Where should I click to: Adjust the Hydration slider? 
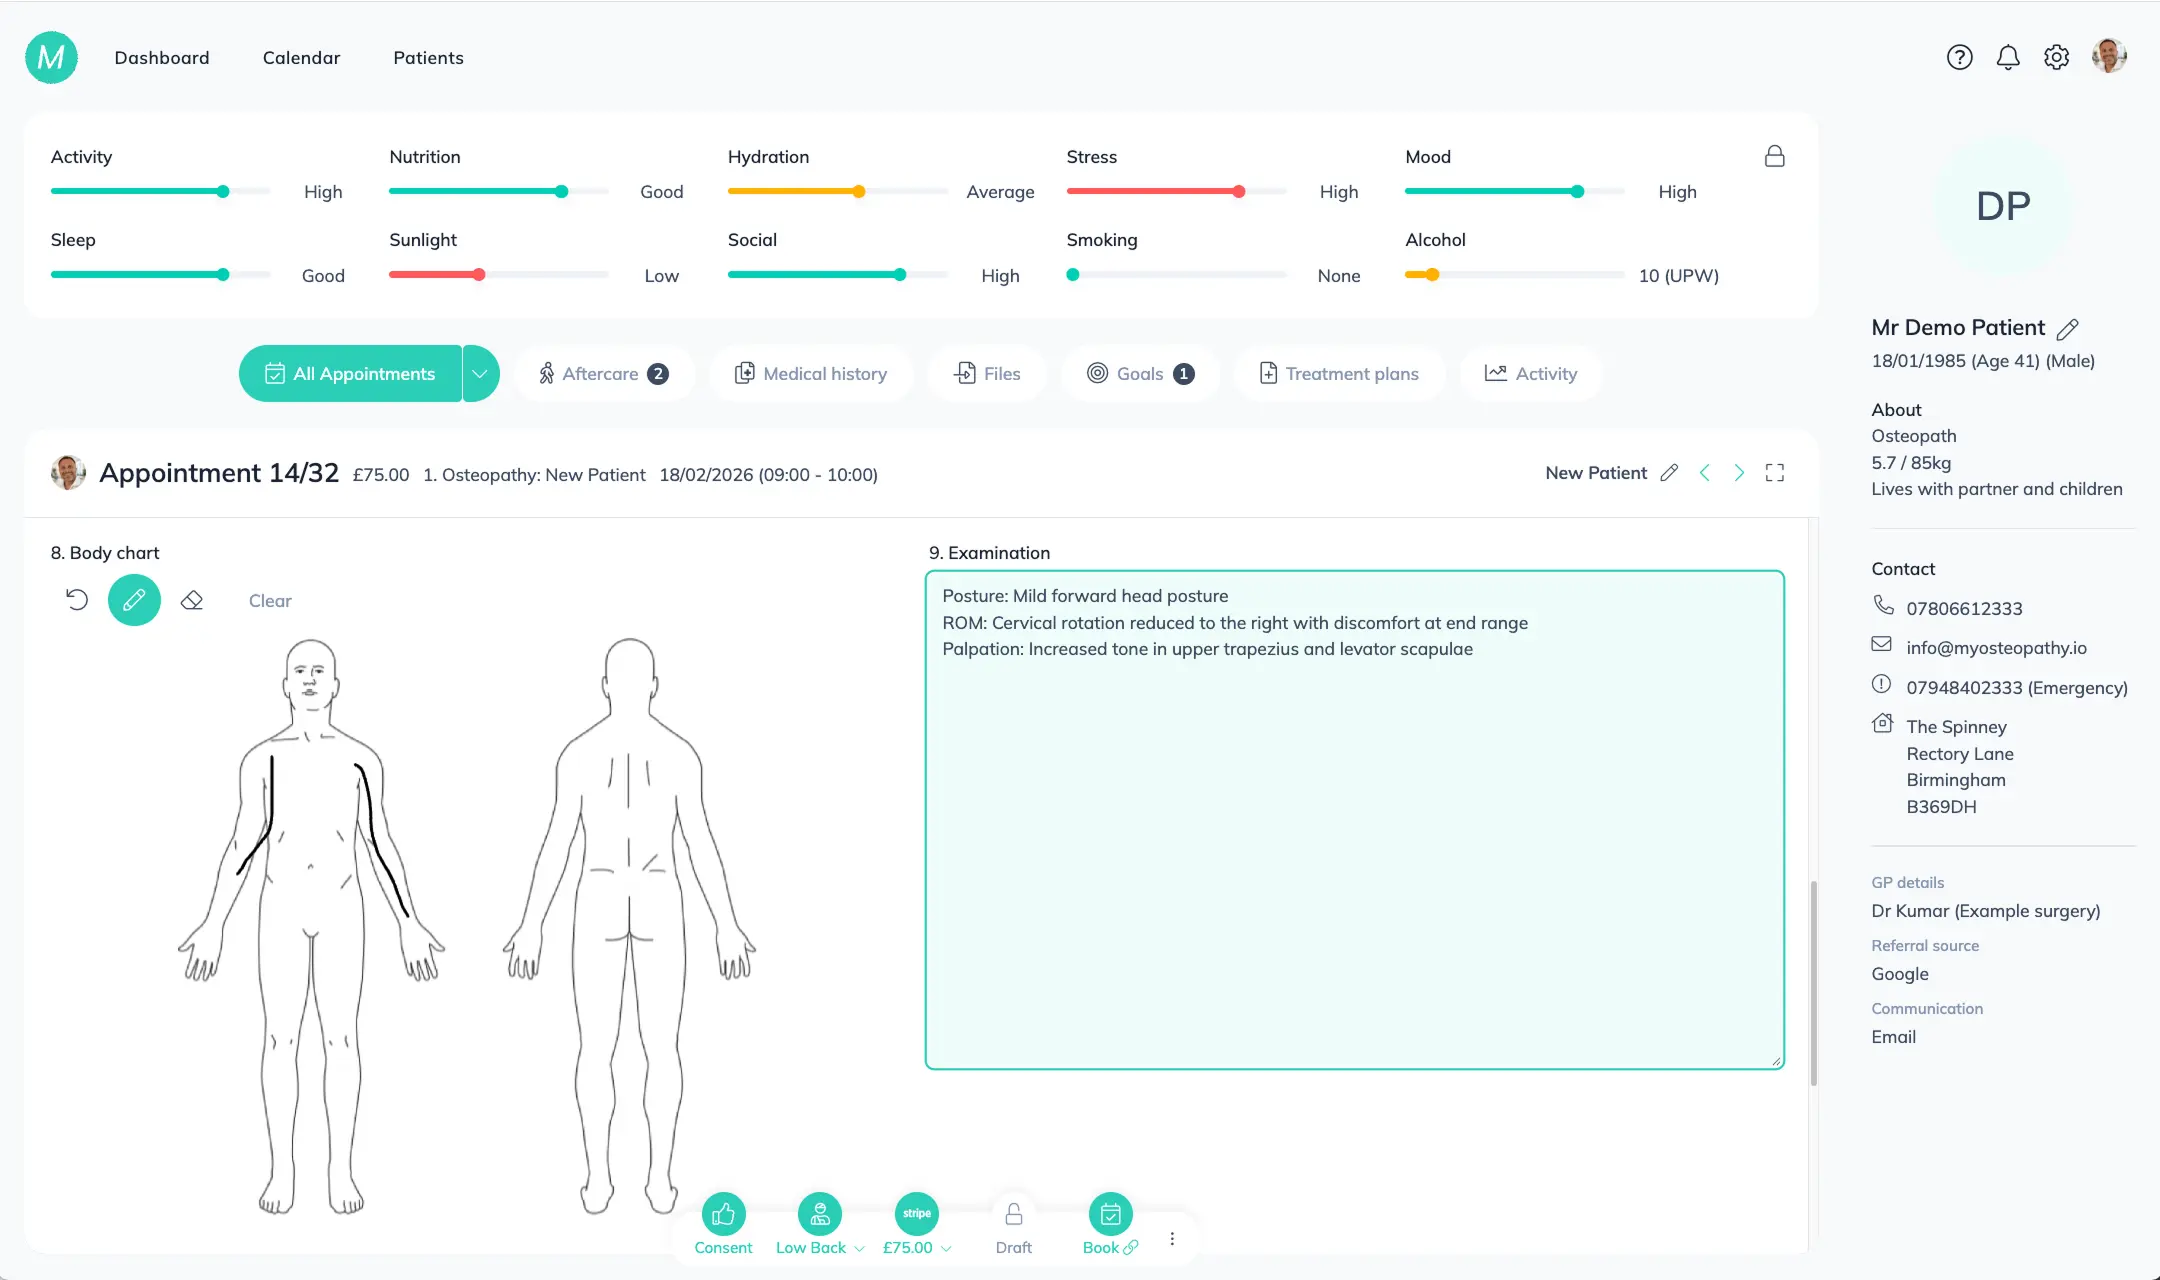[858, 191]
